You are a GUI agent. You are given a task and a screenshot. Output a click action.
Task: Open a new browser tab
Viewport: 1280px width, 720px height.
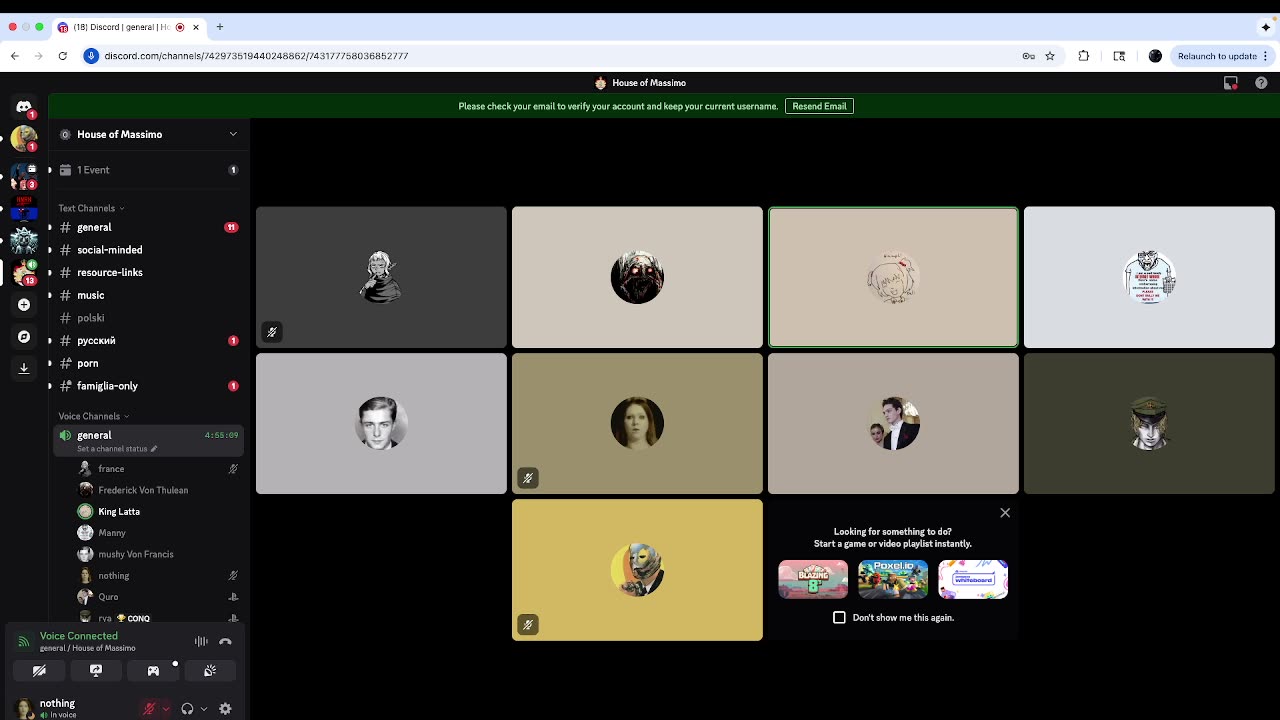coord(220,27)
